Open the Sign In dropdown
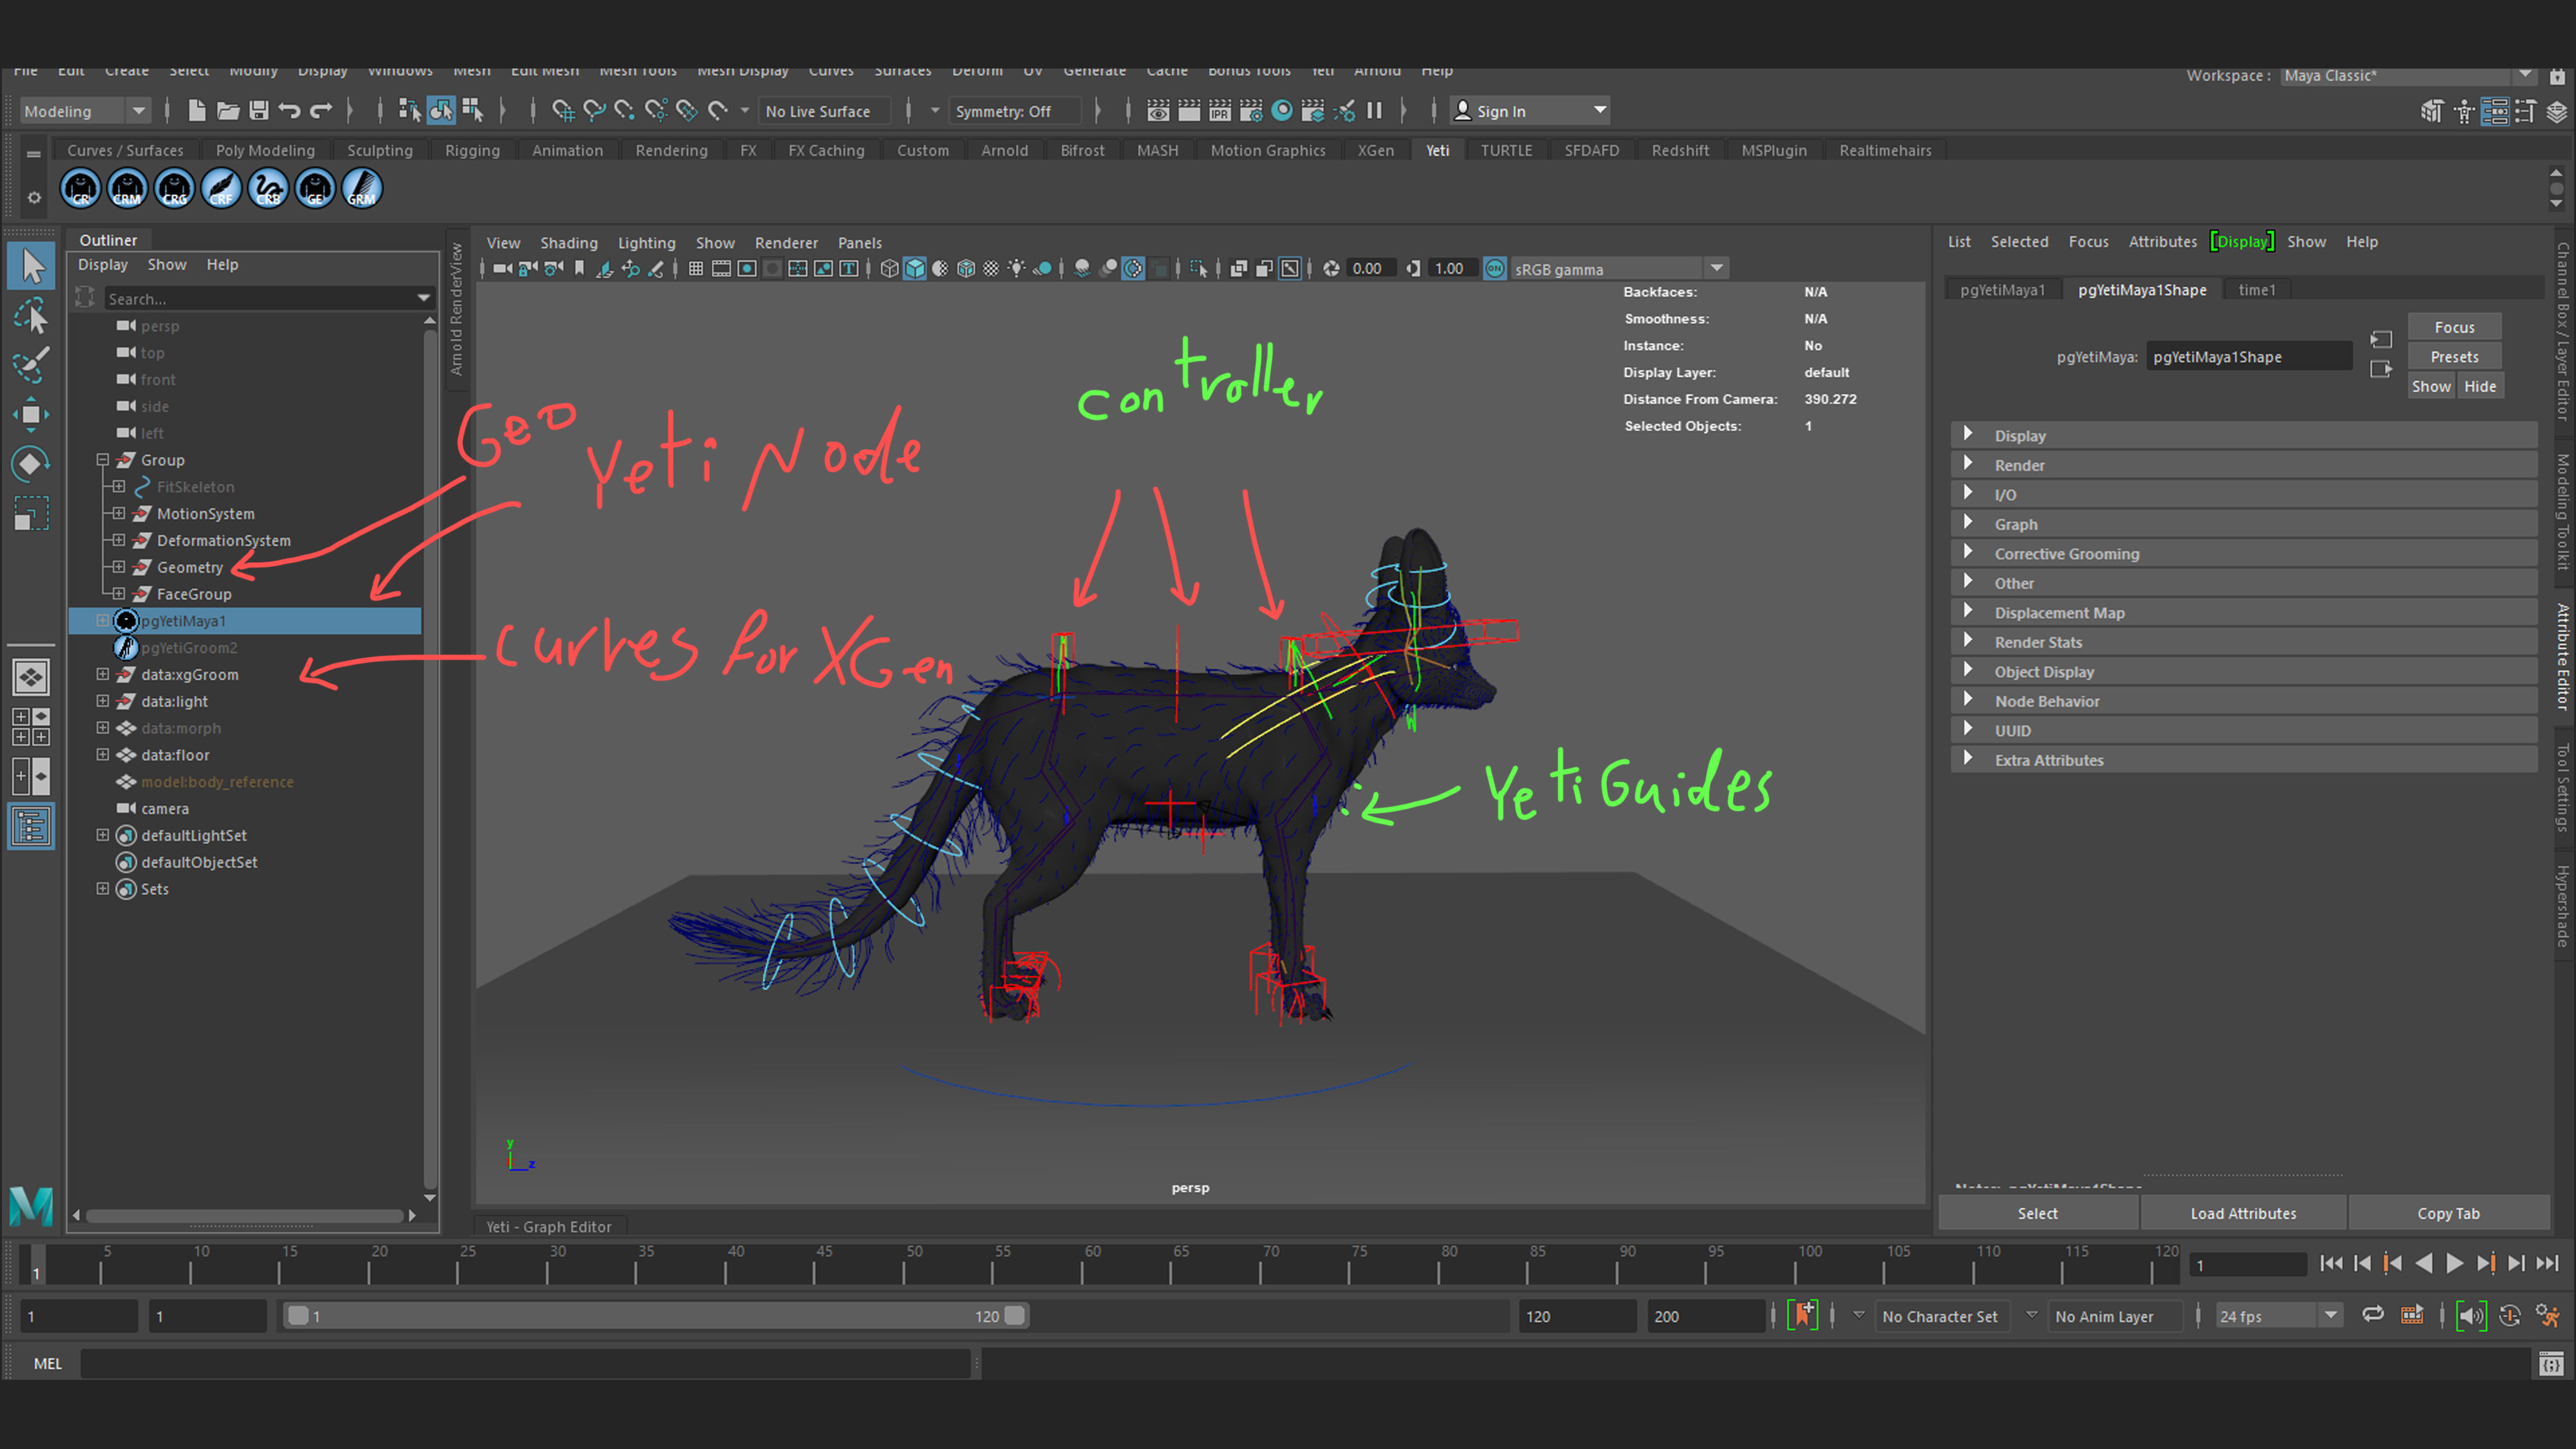The image size is (2576, 1449). pyautogui.click(x=1530, y=111)
